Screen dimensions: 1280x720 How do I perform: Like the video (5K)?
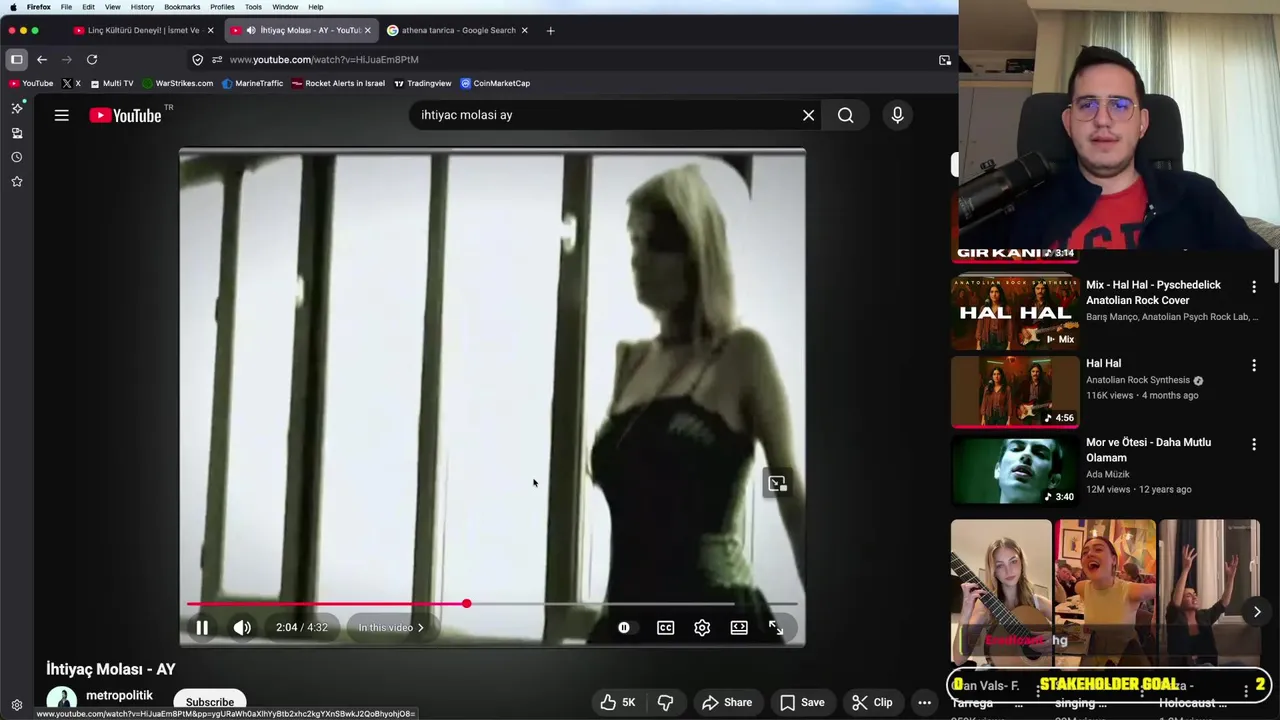click(618, 702)
